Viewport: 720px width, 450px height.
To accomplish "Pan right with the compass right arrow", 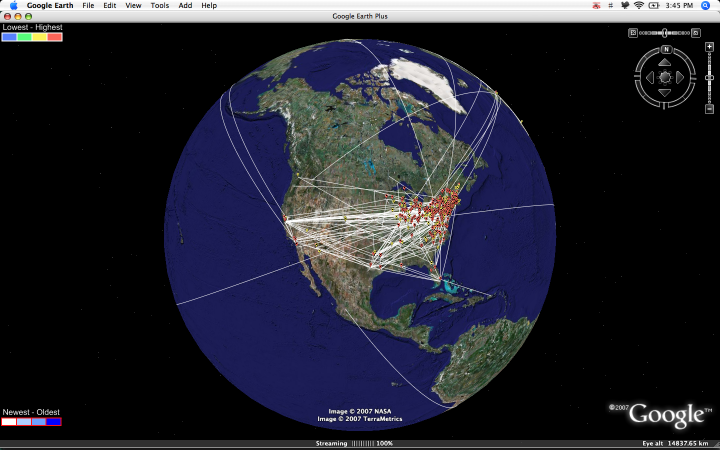I will point(680,78).
